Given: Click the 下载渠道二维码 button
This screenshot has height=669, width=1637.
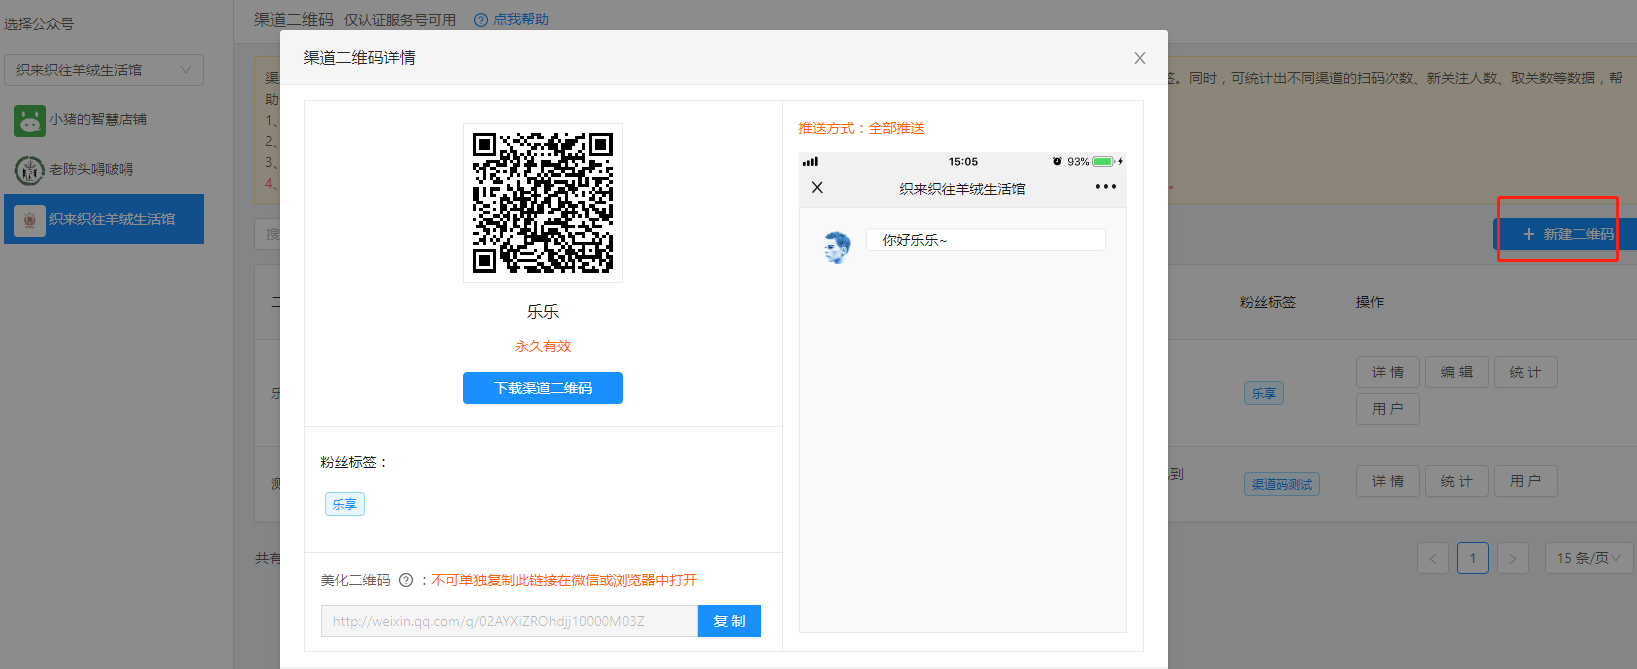Looking at the screenshot, I should (x=543, y=388).
